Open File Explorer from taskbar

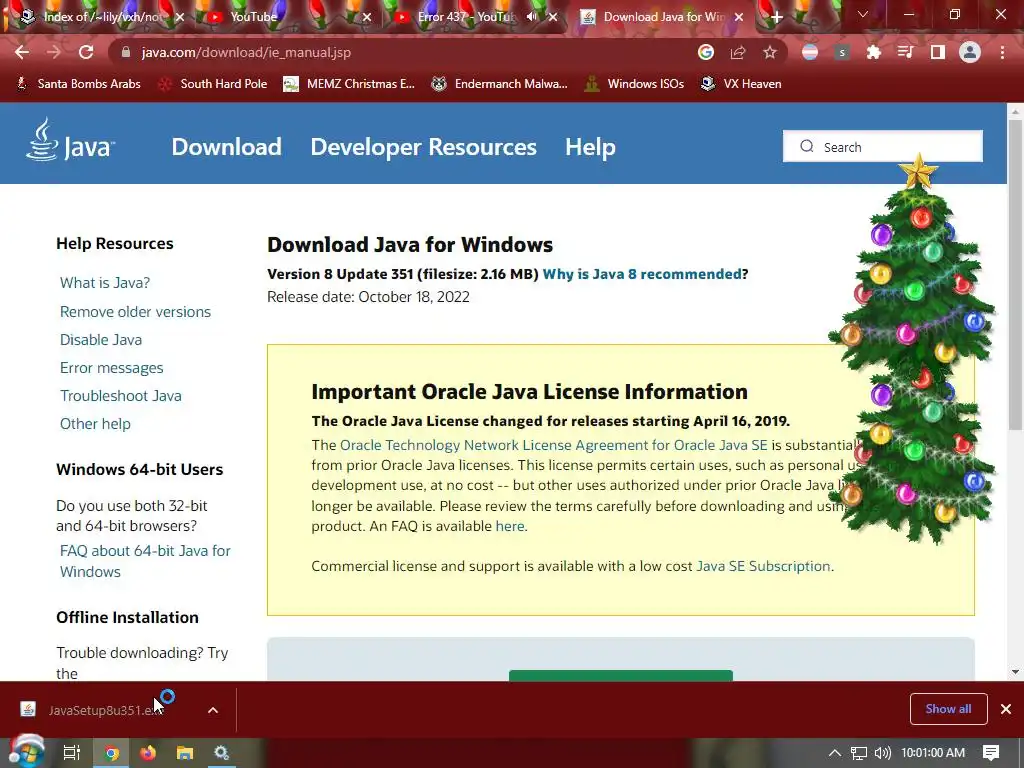tap(185, 753)
